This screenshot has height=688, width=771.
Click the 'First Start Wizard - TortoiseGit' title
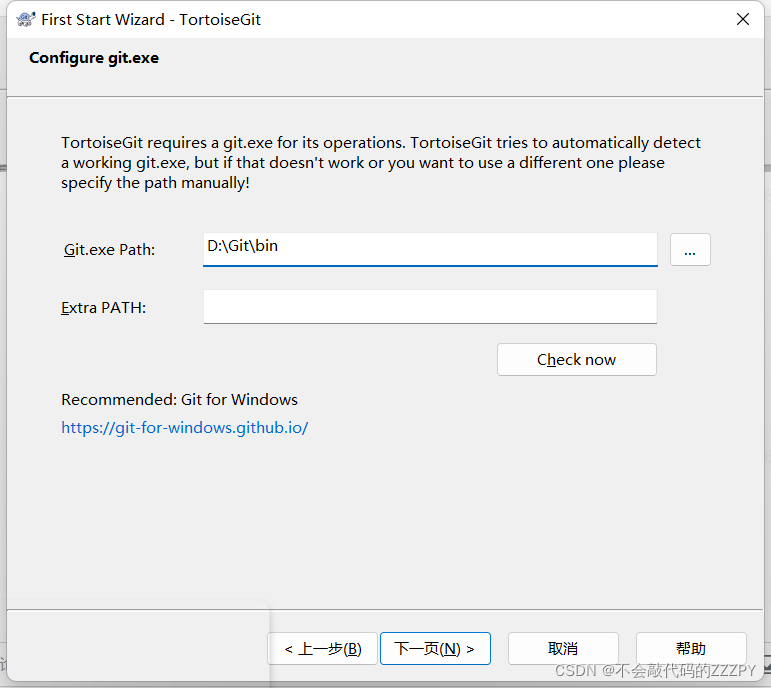151,19
